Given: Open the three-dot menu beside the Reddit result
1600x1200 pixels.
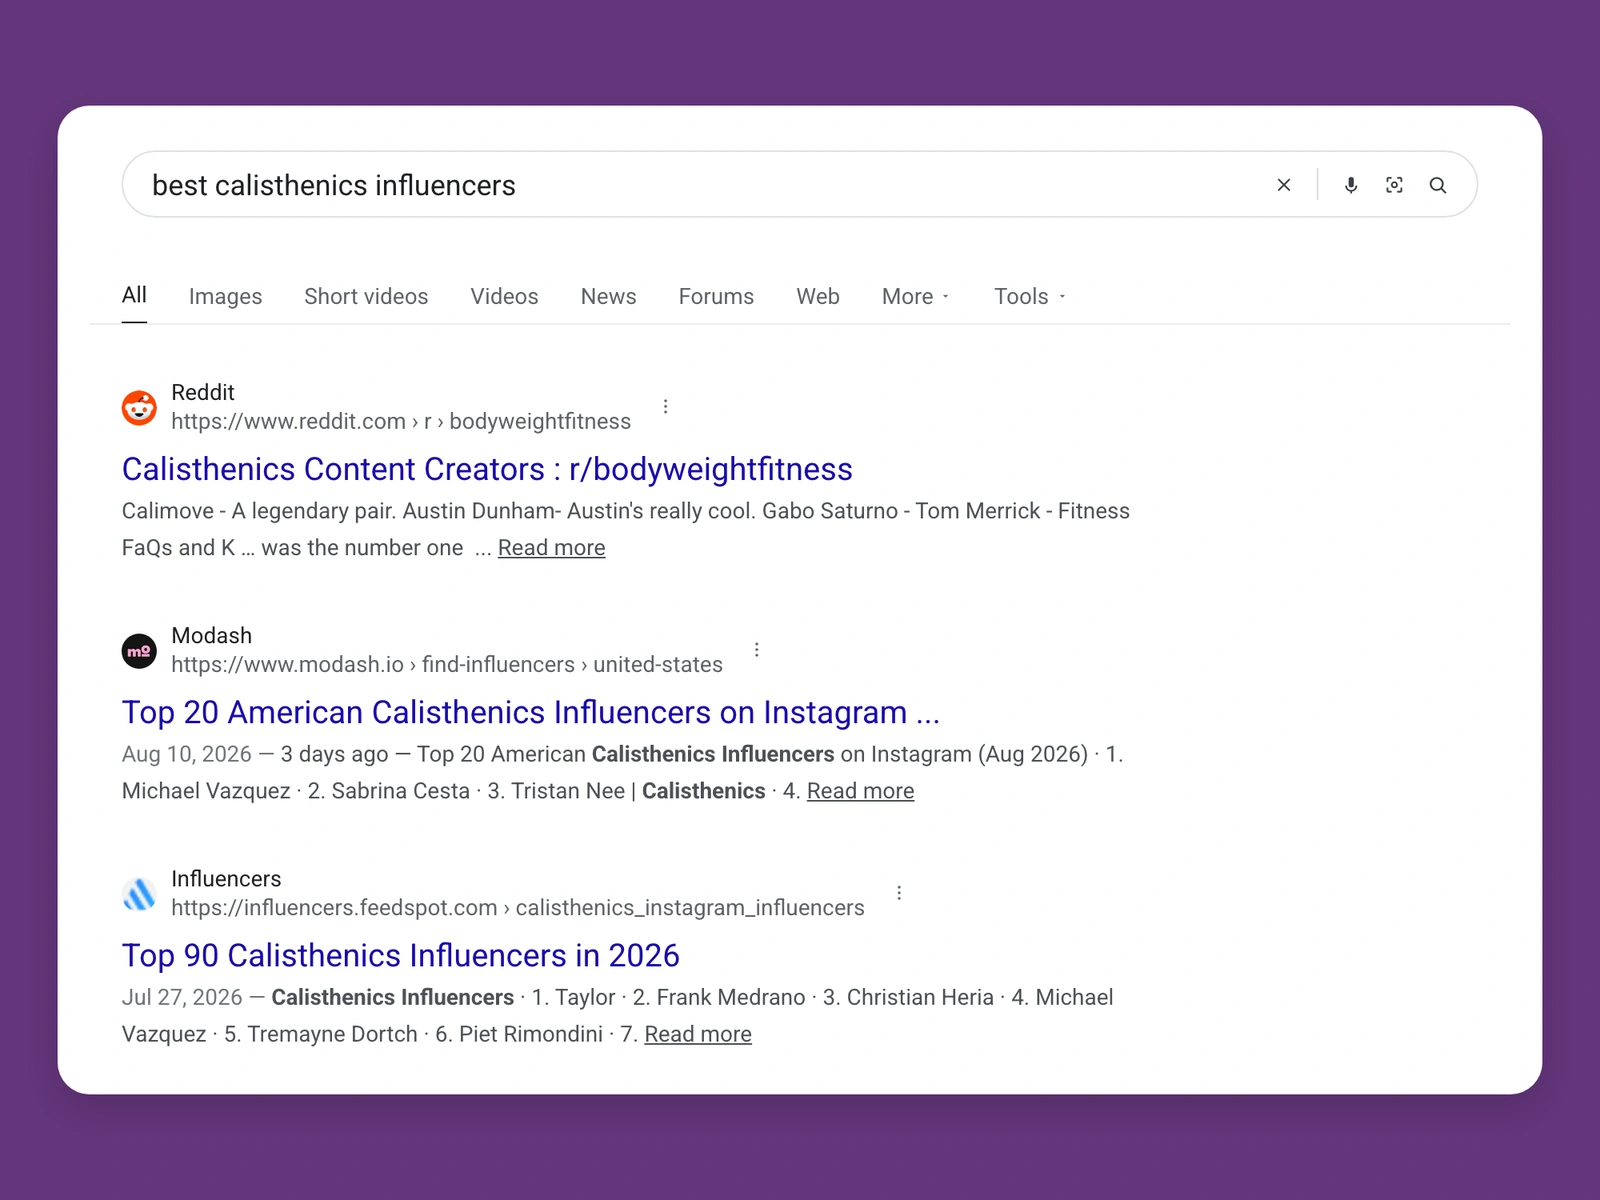Looking at the screenshot, I should 665,407.
